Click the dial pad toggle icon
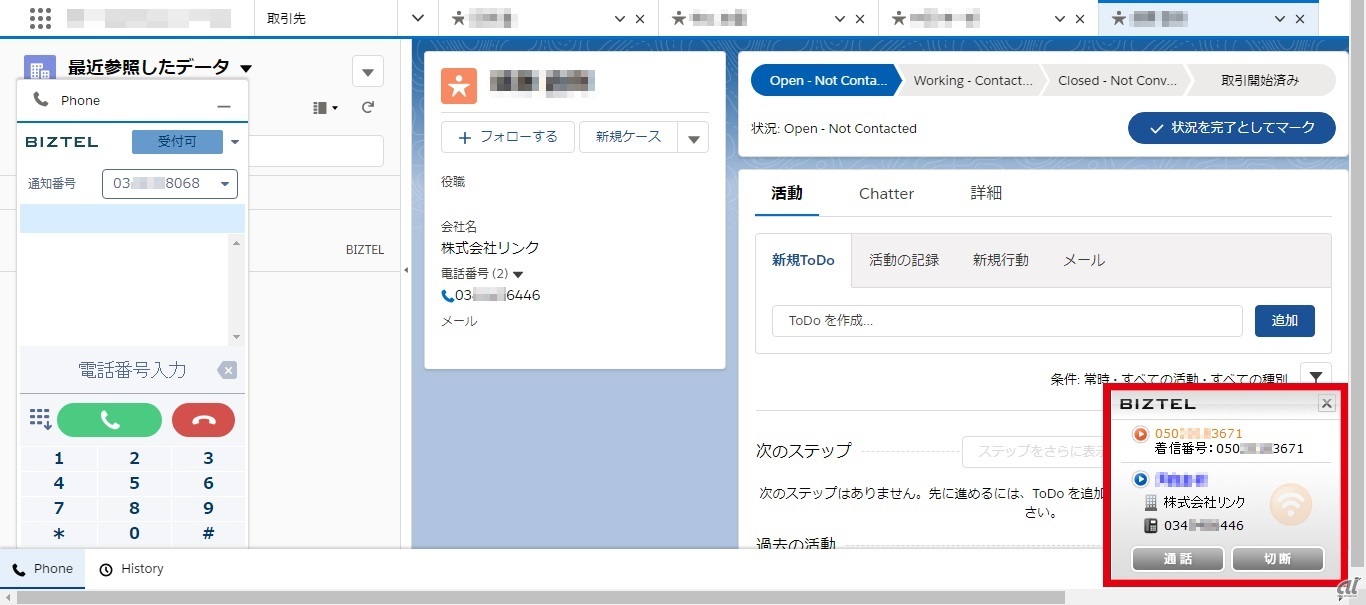1366x605 pixels. 40,419
